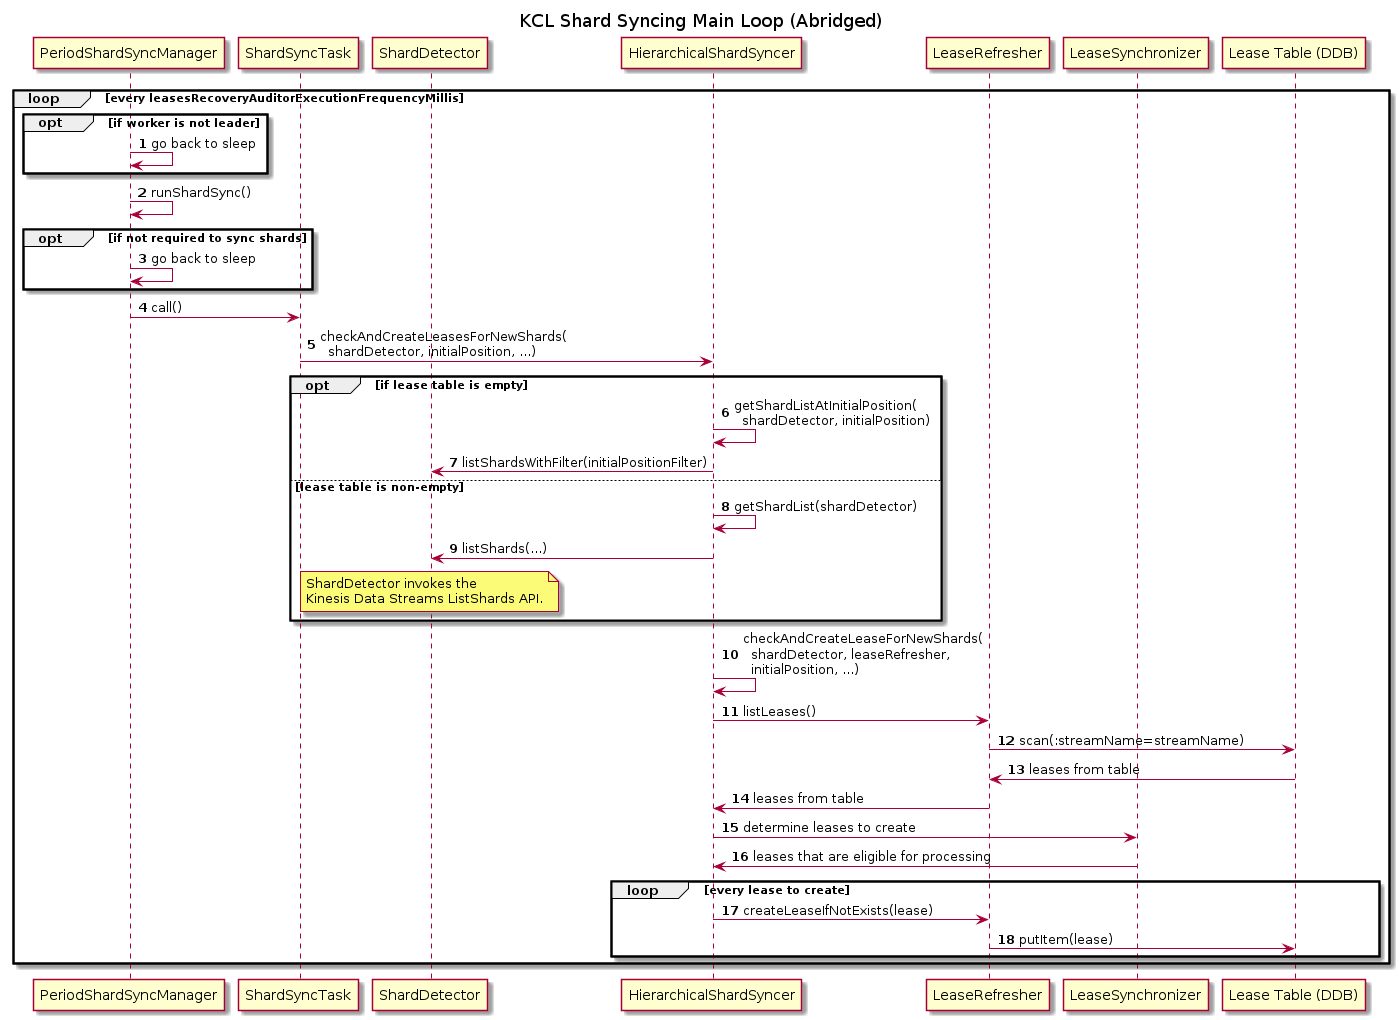Select message 4 call() label
The image size is (1399, 1020).
pyautogui.click(x=166, y=308)
